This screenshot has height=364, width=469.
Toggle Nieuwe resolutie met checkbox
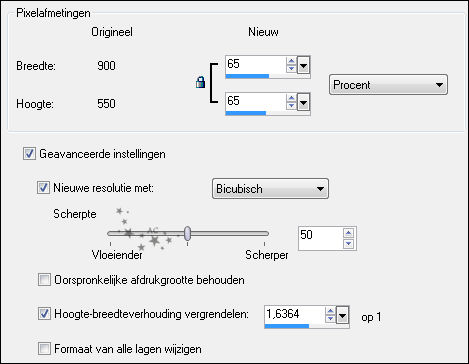[x=43, y=187]
